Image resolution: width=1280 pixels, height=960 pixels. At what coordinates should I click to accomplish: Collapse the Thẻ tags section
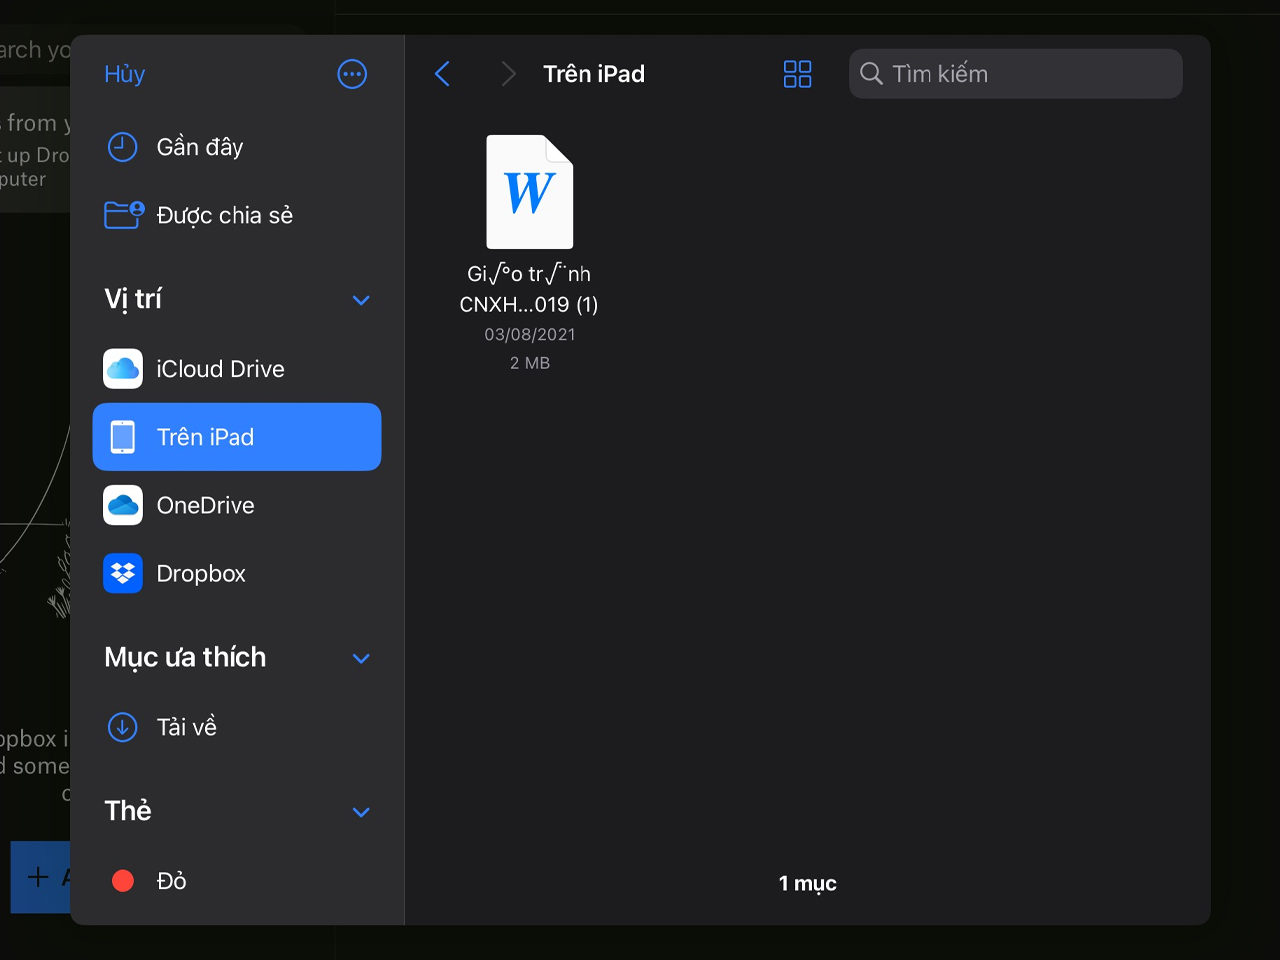click(x=361, y=812)
